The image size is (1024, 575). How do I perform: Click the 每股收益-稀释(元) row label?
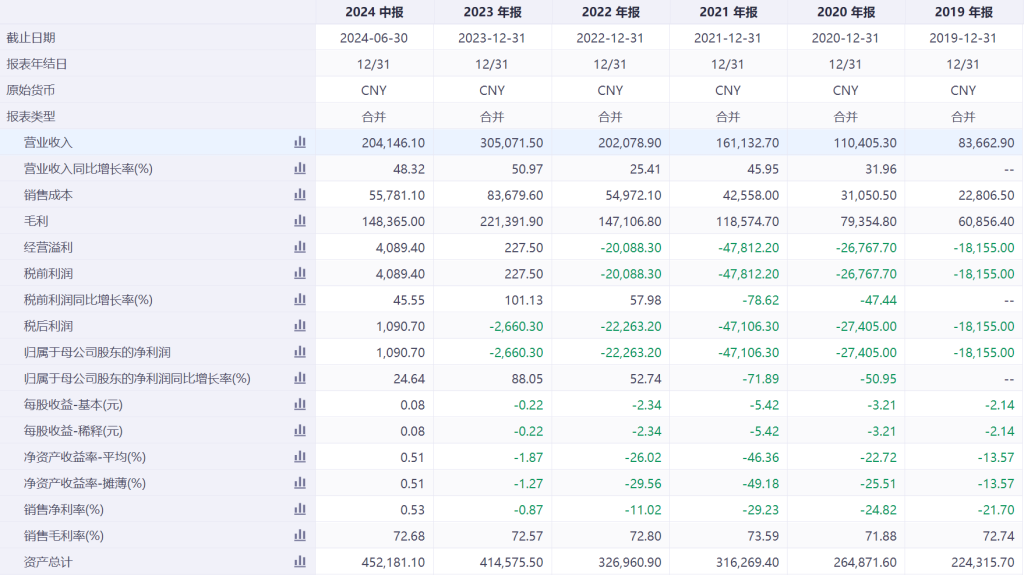coord(73,431)
